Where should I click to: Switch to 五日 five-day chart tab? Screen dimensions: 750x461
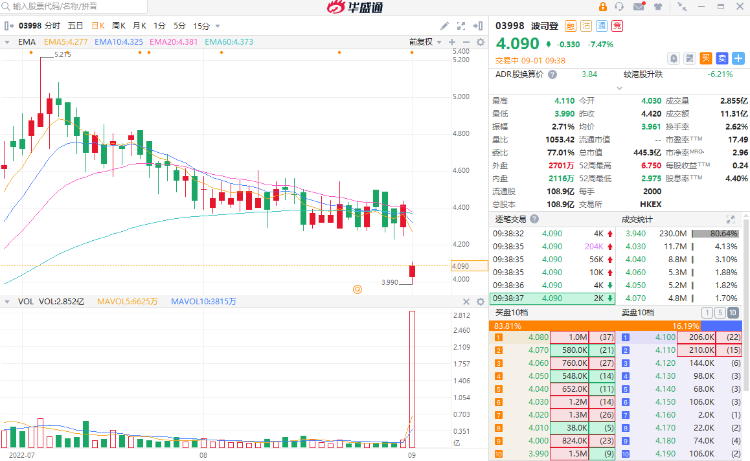pos(75,26)
